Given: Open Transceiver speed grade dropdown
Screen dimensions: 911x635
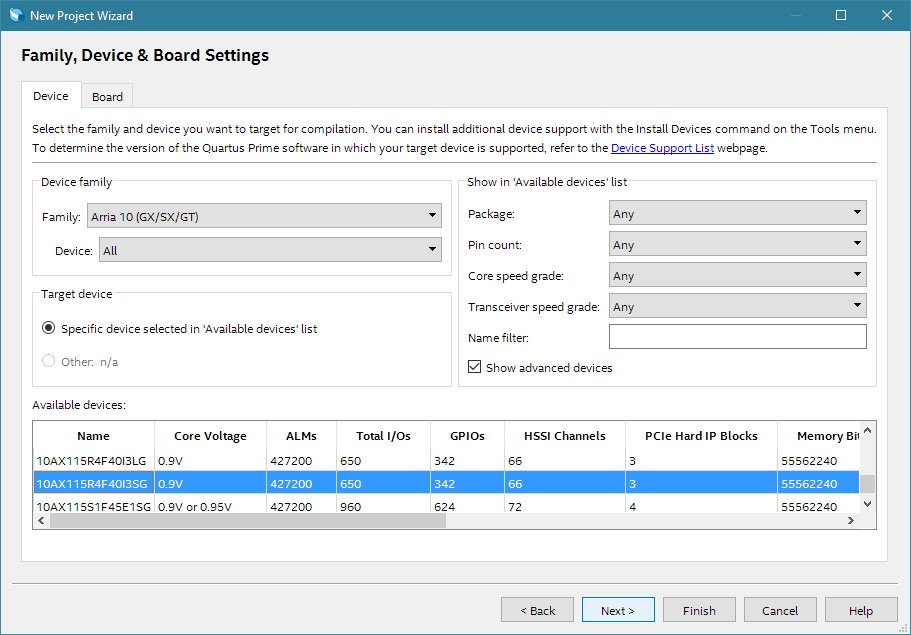Looking at the screenshot, I should [x=737, y=306].
